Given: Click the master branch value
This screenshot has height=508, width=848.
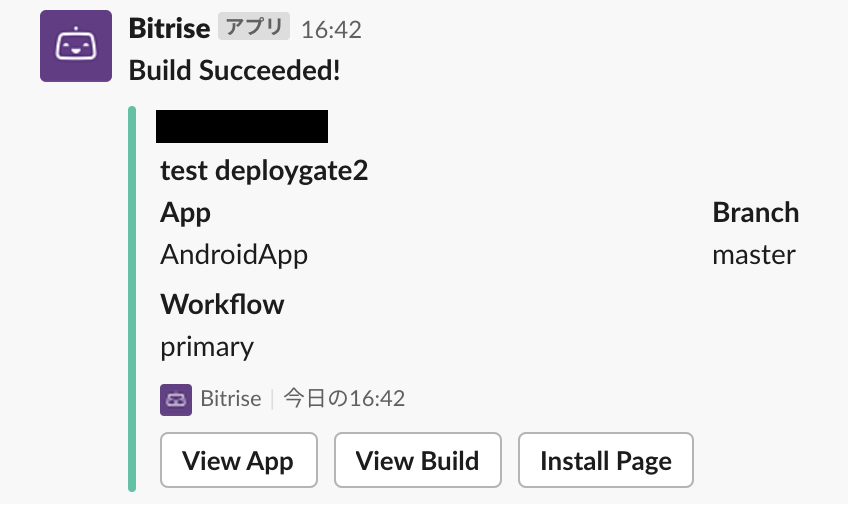Looking at the screenshot, I should pos(754,255).
